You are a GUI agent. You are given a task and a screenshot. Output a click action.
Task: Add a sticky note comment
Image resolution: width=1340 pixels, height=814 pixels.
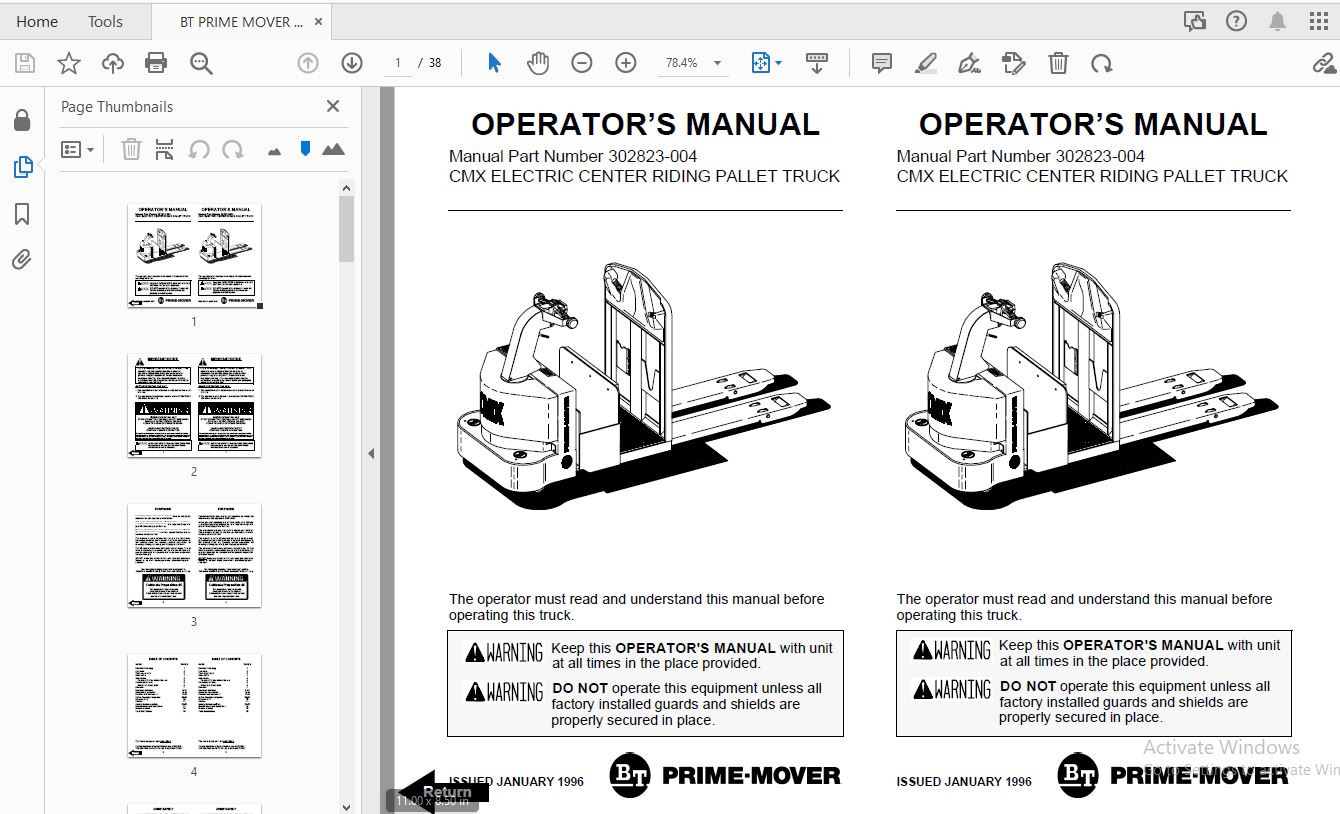pyautogui.click(x=882, y=64)
